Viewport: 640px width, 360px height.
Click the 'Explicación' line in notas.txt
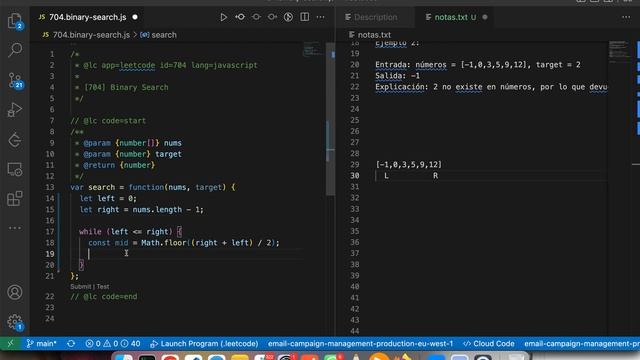point(491,87)
